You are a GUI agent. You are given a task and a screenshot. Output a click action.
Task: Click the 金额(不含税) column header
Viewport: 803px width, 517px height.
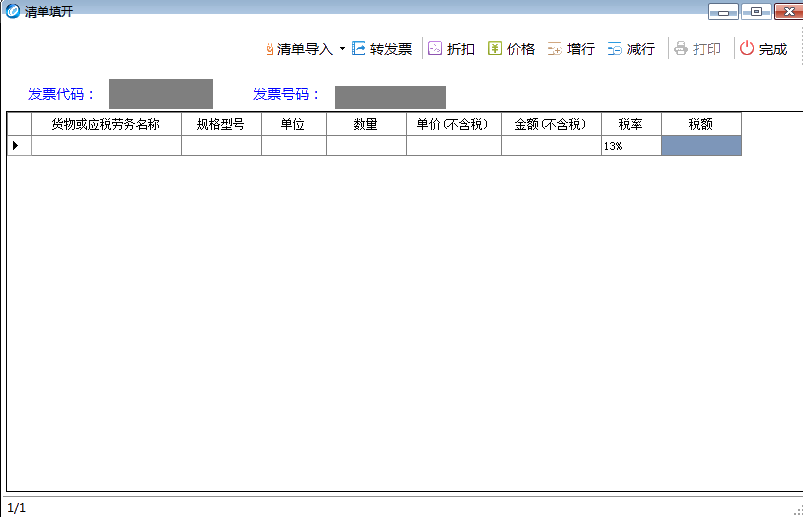click(552, 124)
